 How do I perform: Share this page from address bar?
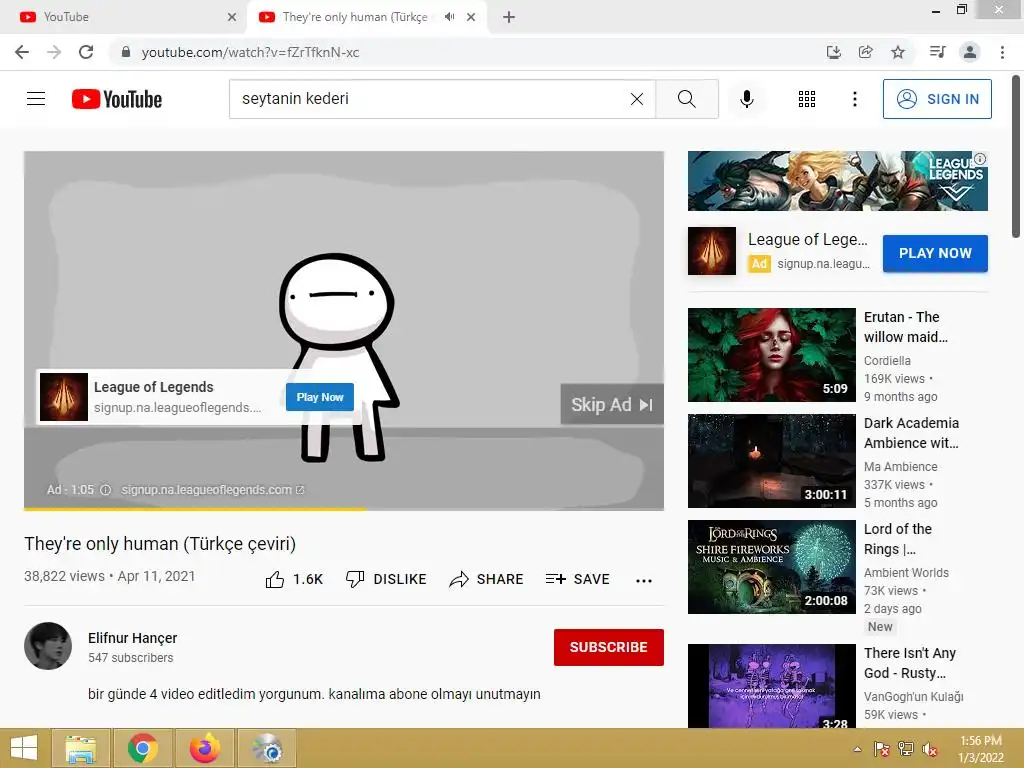(866, 52)
